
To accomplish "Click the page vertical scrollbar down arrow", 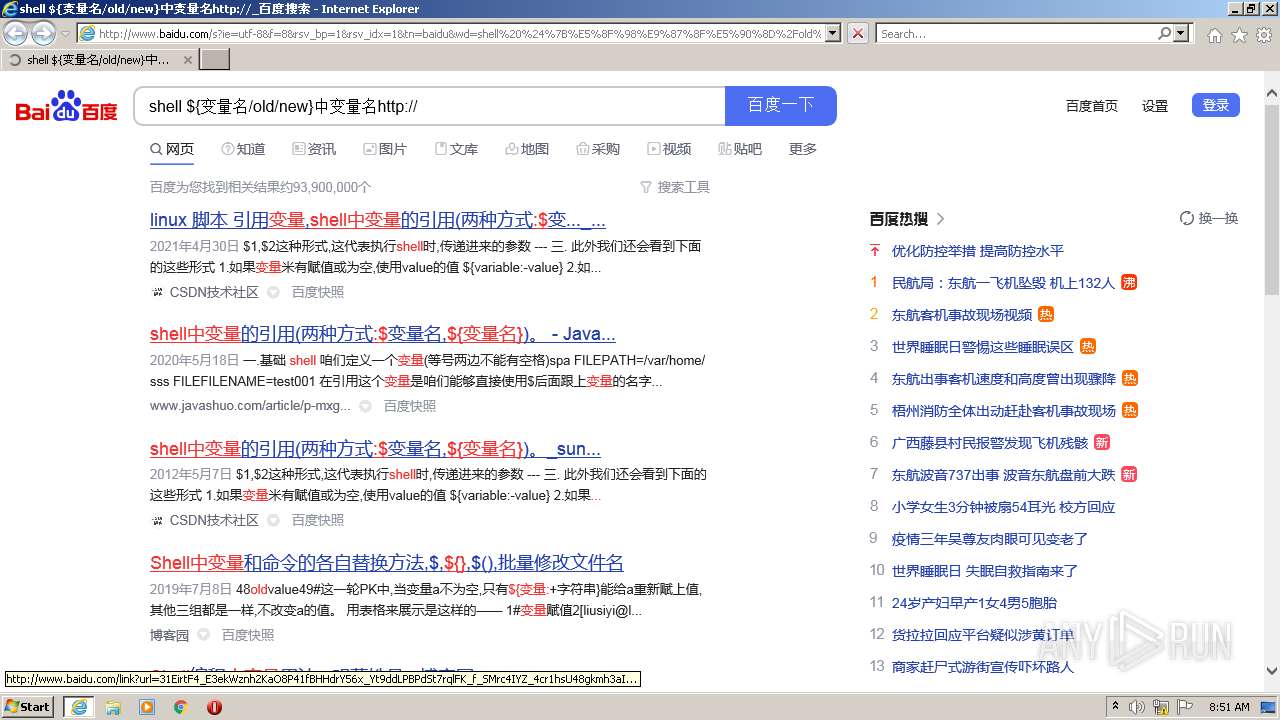I will tap(1272, 671).
